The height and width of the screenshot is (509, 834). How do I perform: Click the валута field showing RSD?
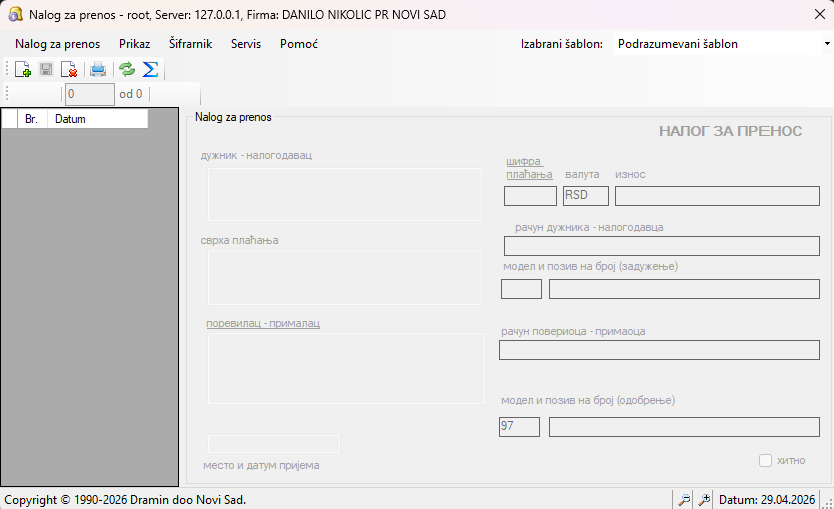pyautogui.click(x=586, y=196)
